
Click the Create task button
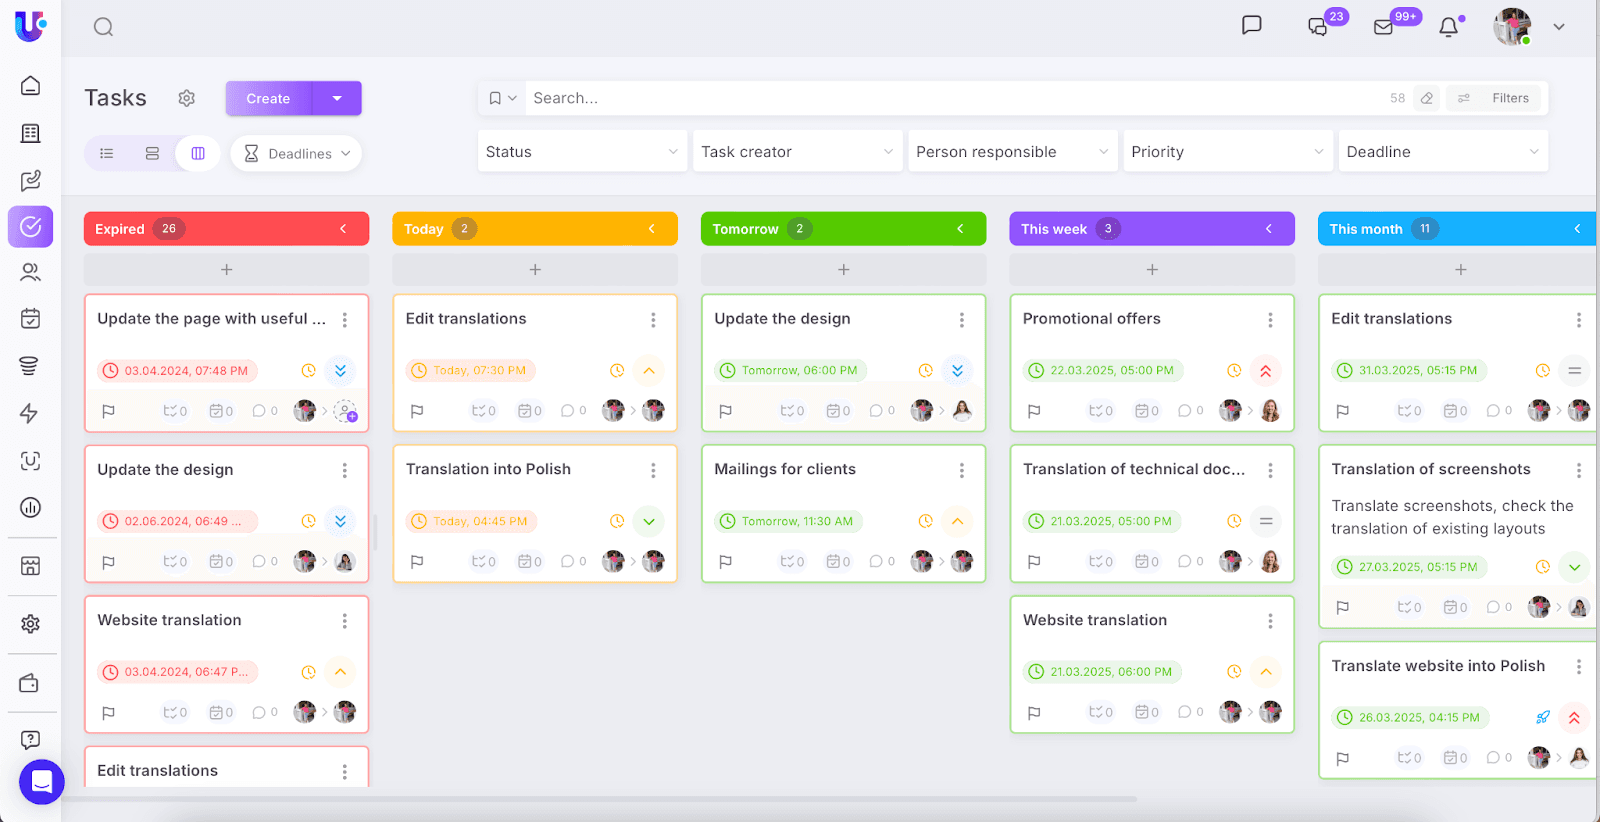(x=268, y=98)
